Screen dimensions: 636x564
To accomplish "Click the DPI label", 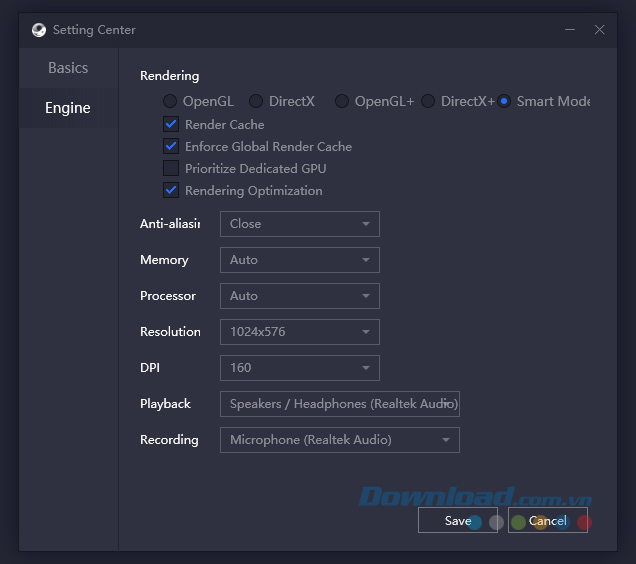I will click(150, 368).
